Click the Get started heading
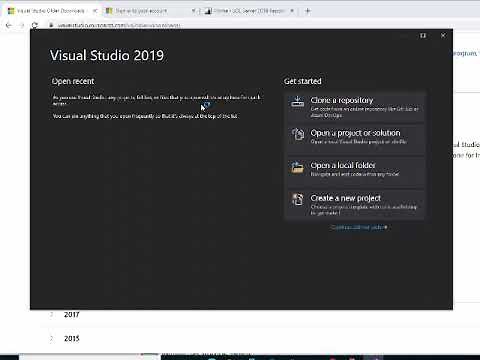 [303, 81]
